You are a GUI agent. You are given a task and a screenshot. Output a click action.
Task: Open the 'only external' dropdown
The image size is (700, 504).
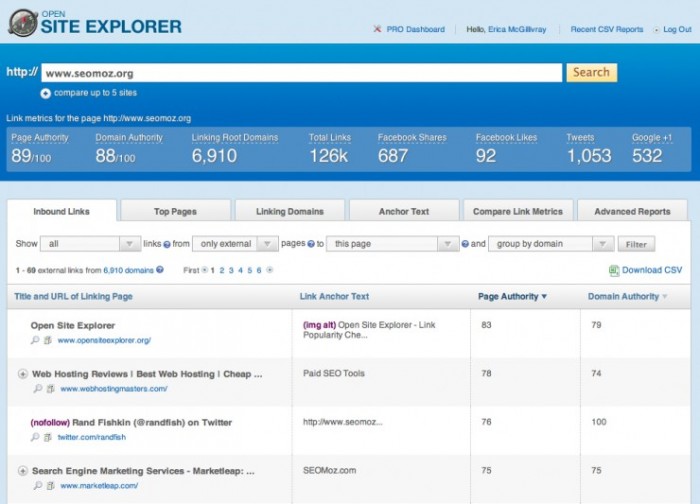235,244
